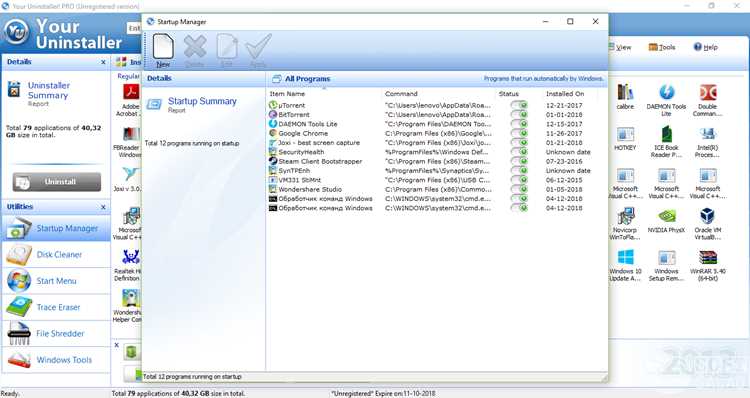Toggle startup status for Wondershare Studio
The height and width of the screenshot is (398, 750).
[x=519, y=189]
